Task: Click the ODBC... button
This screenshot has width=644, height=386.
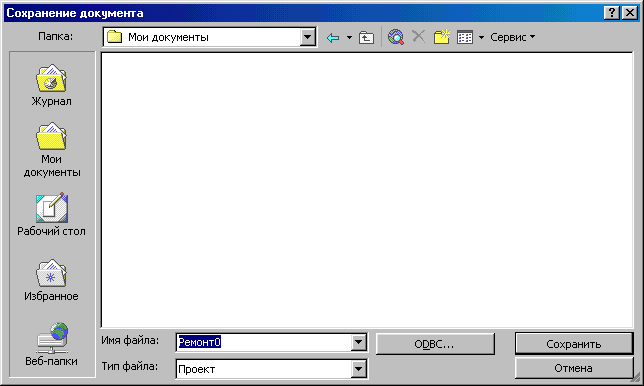Action: pyautogui.click(x=435, y=344)
